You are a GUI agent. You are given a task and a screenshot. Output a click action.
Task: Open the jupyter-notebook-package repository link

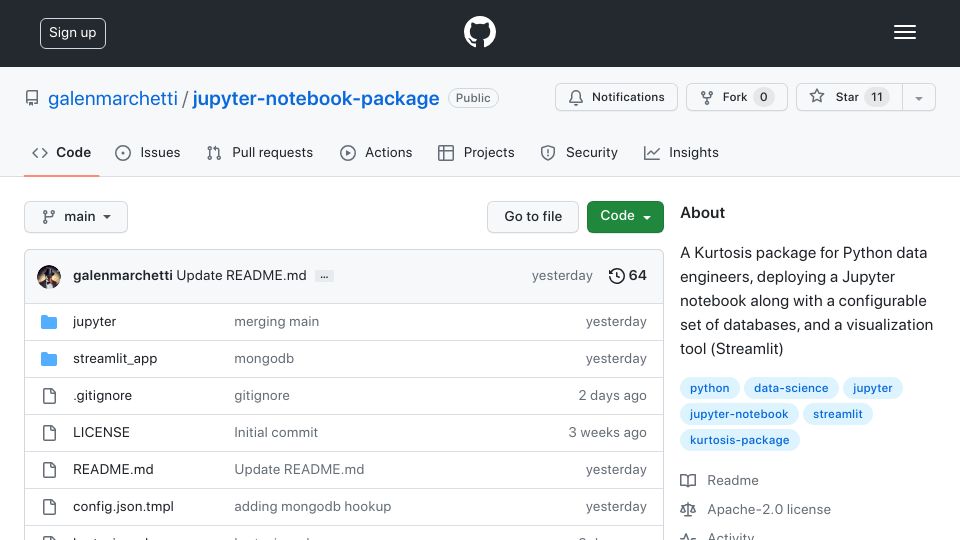[316, 98]
